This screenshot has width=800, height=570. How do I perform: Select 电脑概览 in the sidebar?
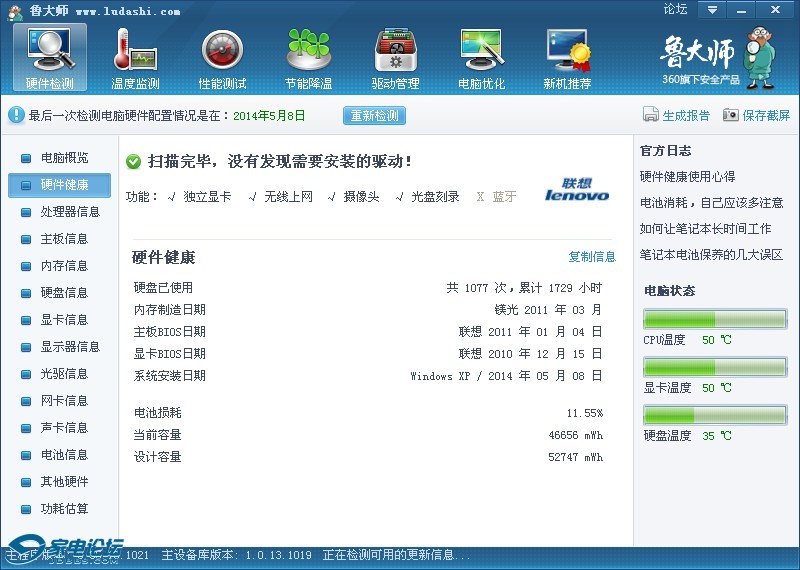click(x=64, y=158)
